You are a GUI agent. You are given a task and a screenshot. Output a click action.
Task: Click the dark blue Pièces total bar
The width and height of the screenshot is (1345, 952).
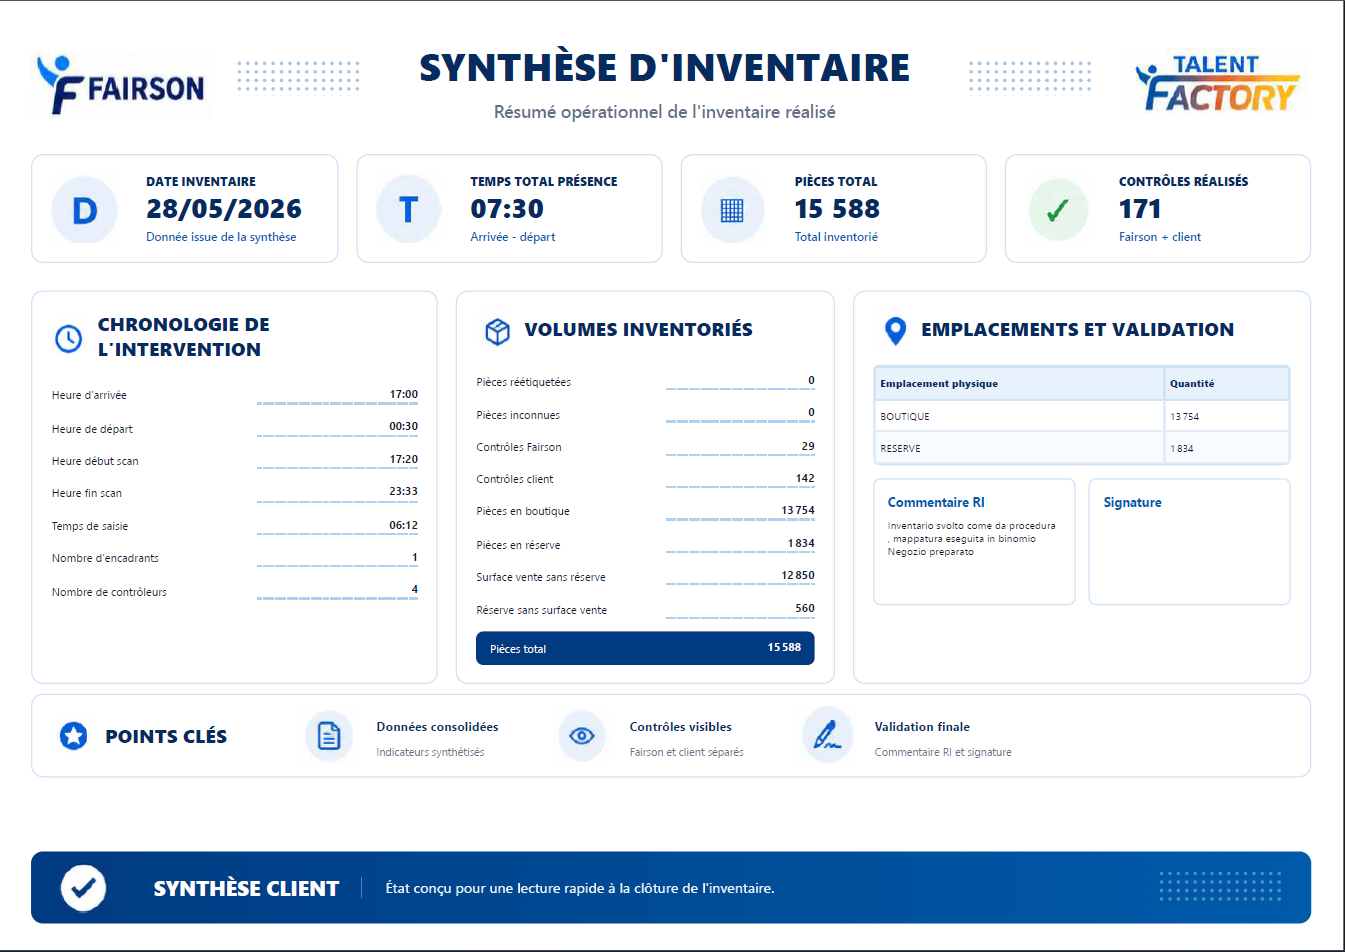point(645,648)
